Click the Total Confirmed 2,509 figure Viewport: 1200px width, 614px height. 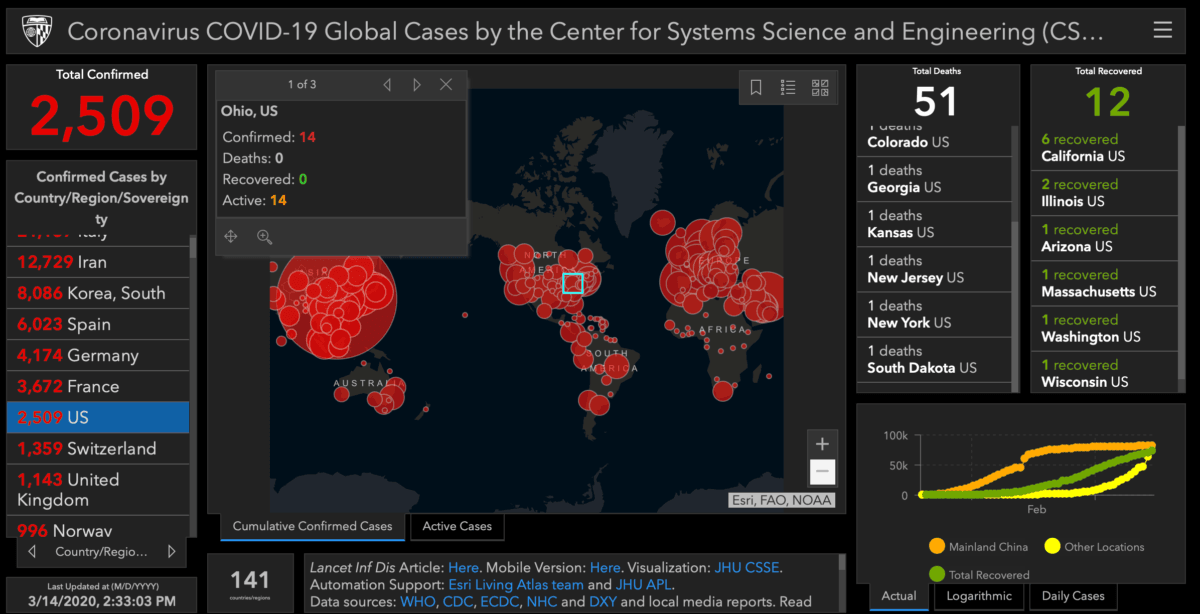pyautogui.click(x=102, y=116)
